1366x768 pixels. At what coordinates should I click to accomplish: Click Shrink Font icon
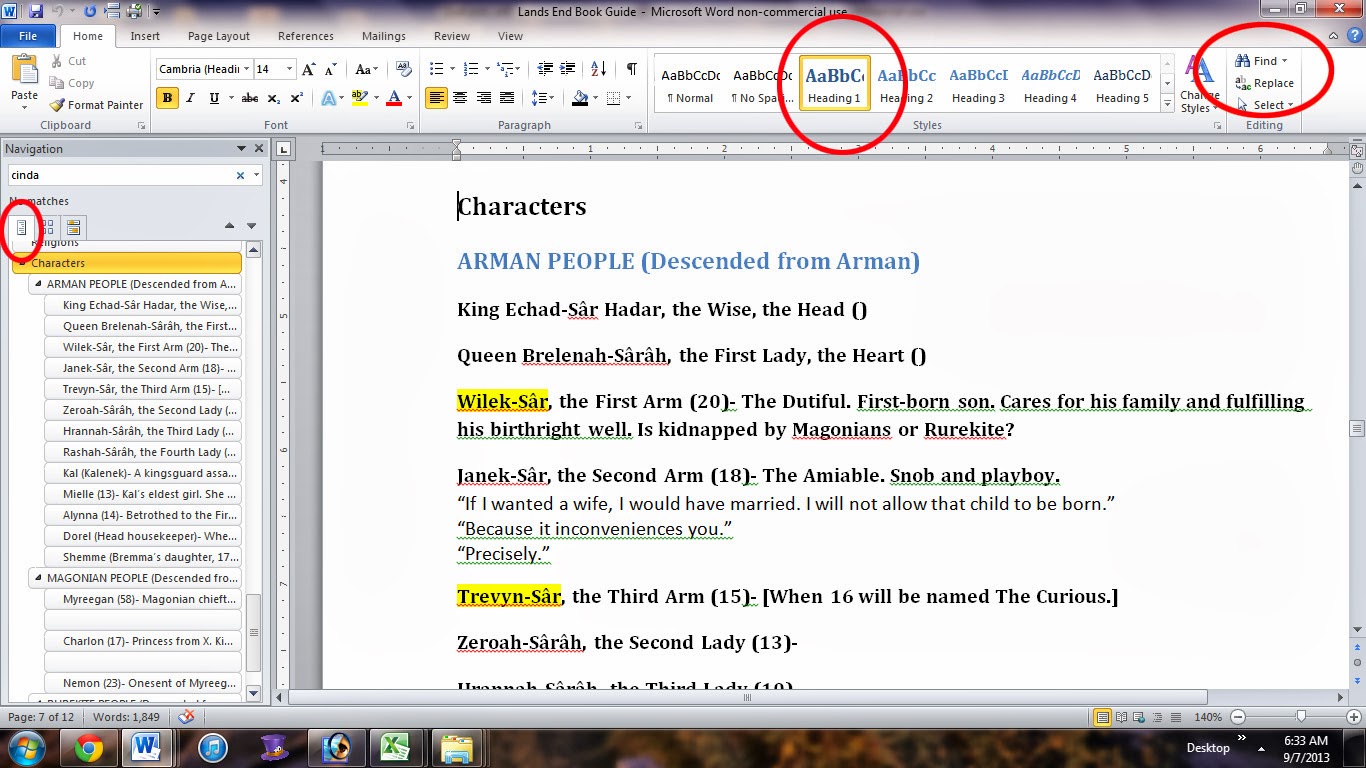pos(331,69)
